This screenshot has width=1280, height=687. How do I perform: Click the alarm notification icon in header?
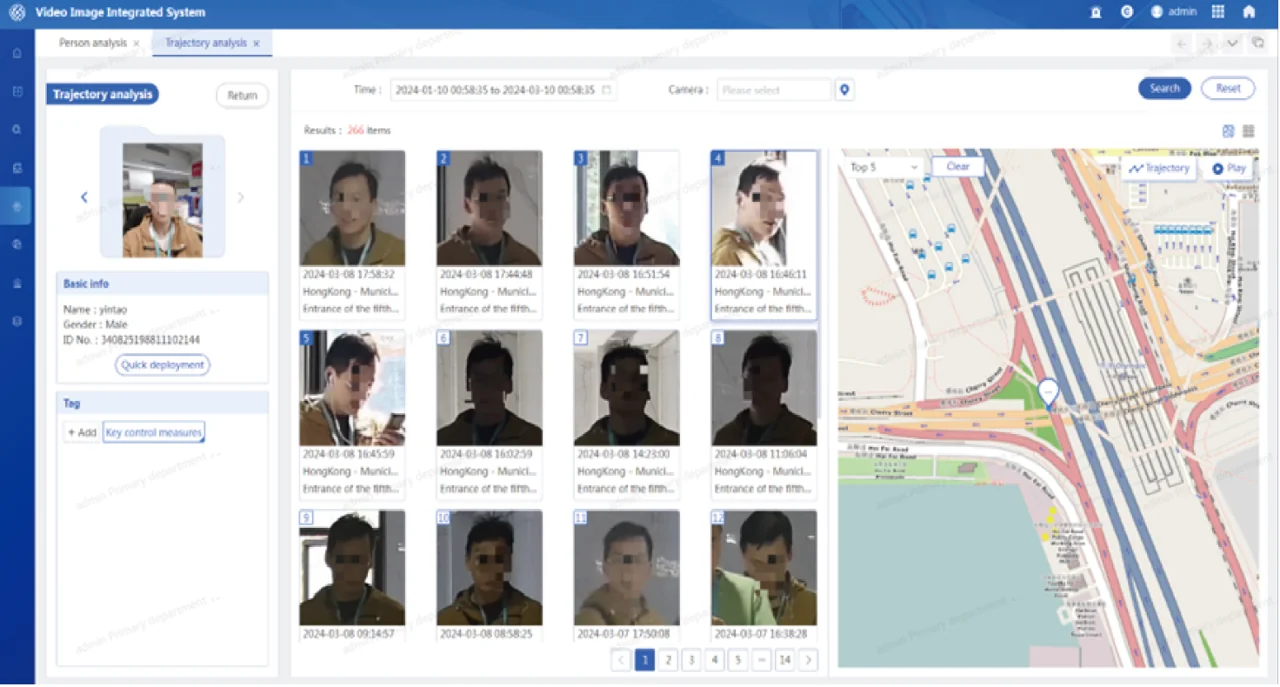pyautogui.click(x=1096, y=12)
